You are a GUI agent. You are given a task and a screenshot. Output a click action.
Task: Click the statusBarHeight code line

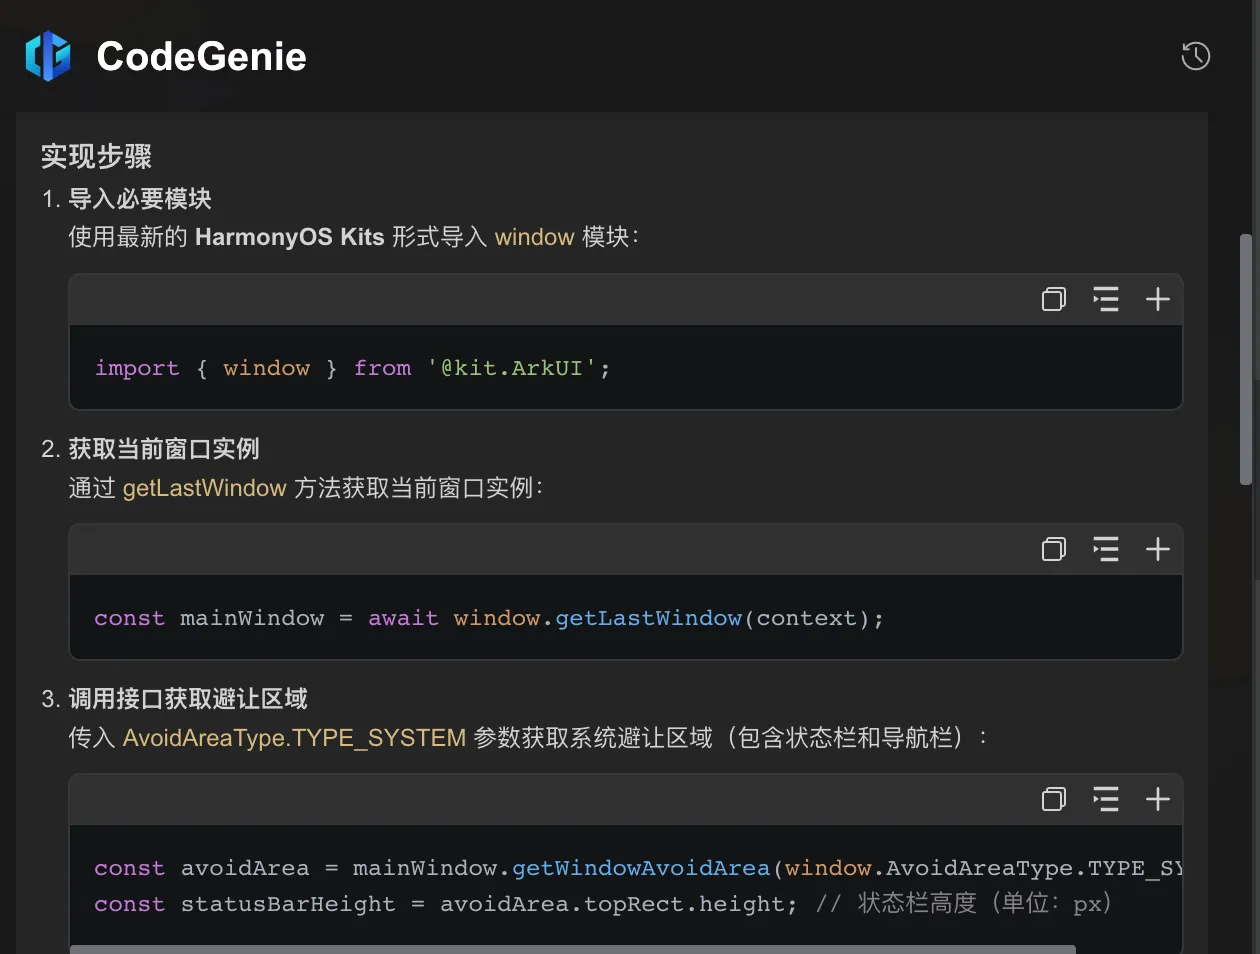coord(445,904)
